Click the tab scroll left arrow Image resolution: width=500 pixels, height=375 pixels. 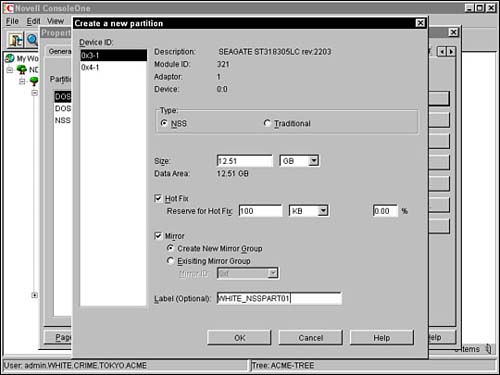(442, 52)
